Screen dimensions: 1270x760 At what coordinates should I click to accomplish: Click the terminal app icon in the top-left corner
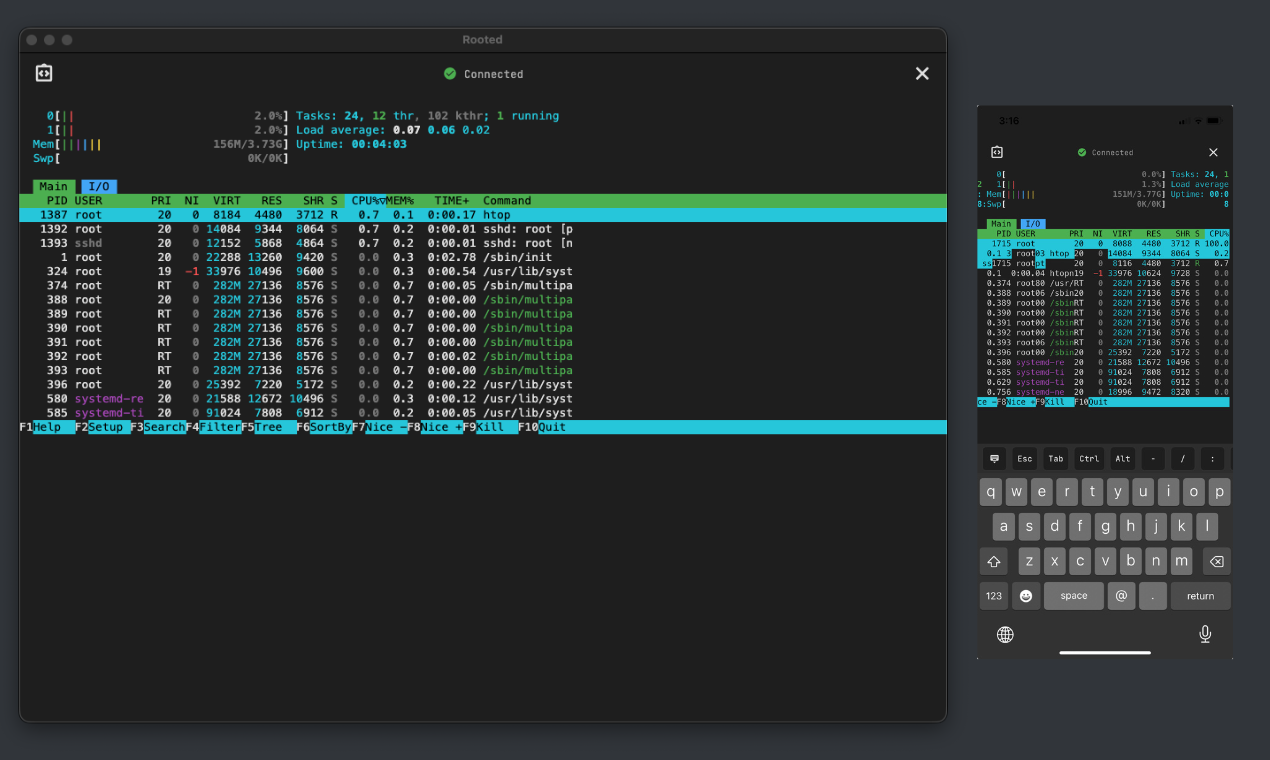pyautogui.click(x=42, y=72)
